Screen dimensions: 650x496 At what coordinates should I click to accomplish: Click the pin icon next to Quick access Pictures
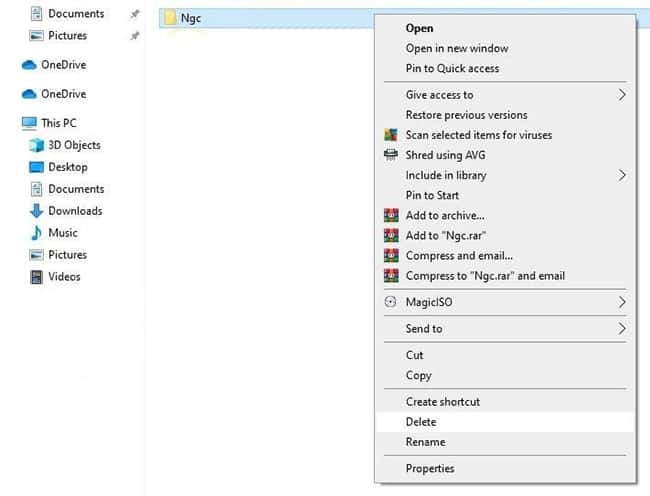[x=135, y=36]
